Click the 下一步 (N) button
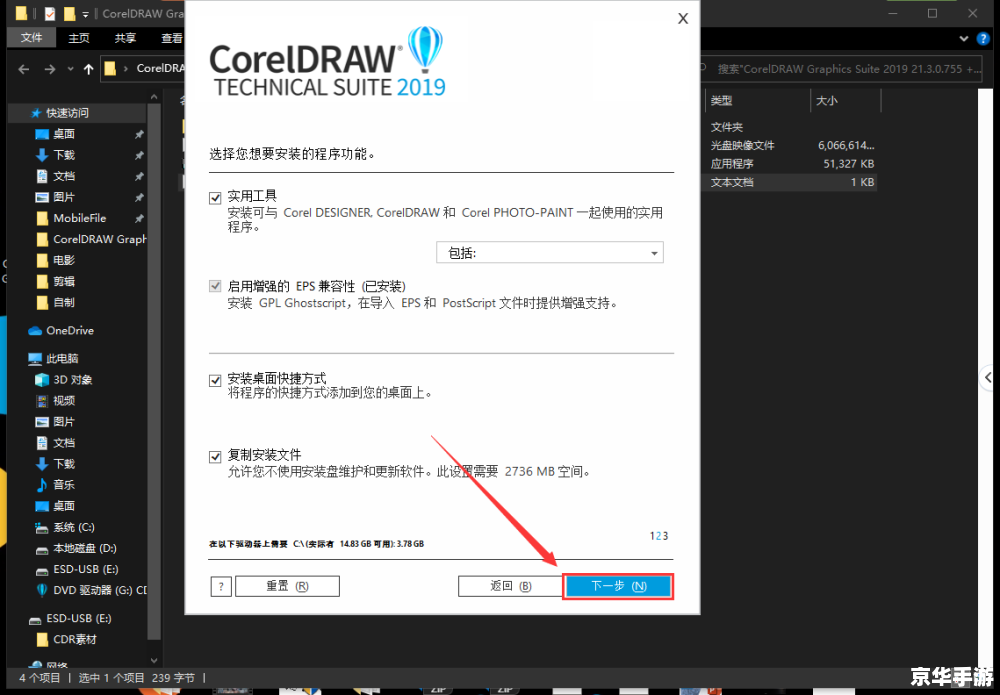This screenshot has height=695, width=1000. 618,586
